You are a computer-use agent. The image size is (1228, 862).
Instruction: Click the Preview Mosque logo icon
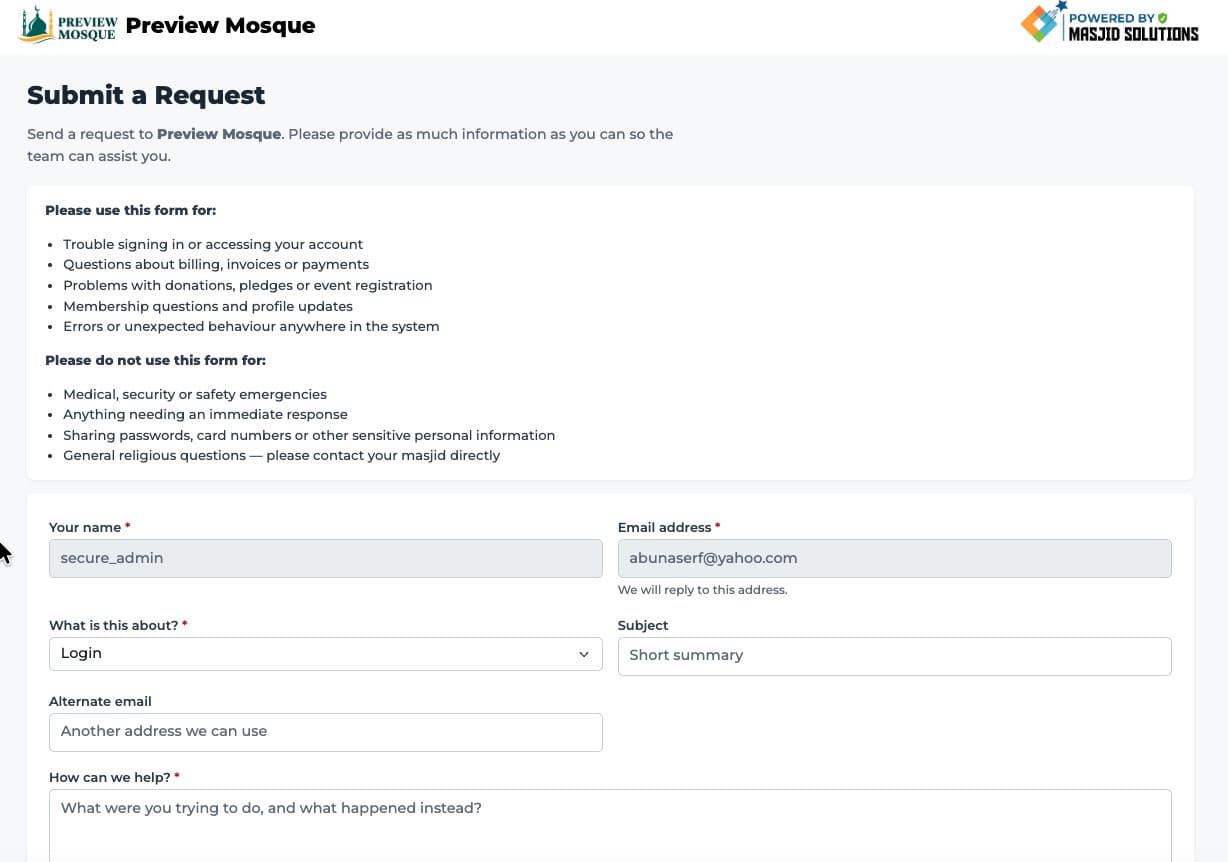coord(68,25)
